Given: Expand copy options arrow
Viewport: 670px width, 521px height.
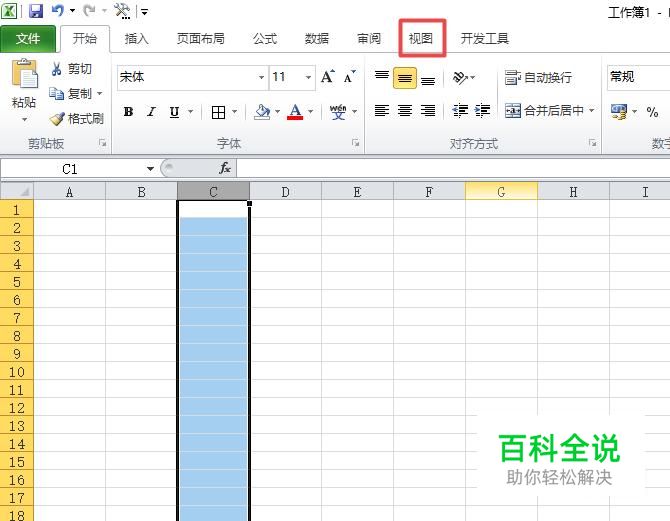Looking at the screenshot, I should click(100, 93).
